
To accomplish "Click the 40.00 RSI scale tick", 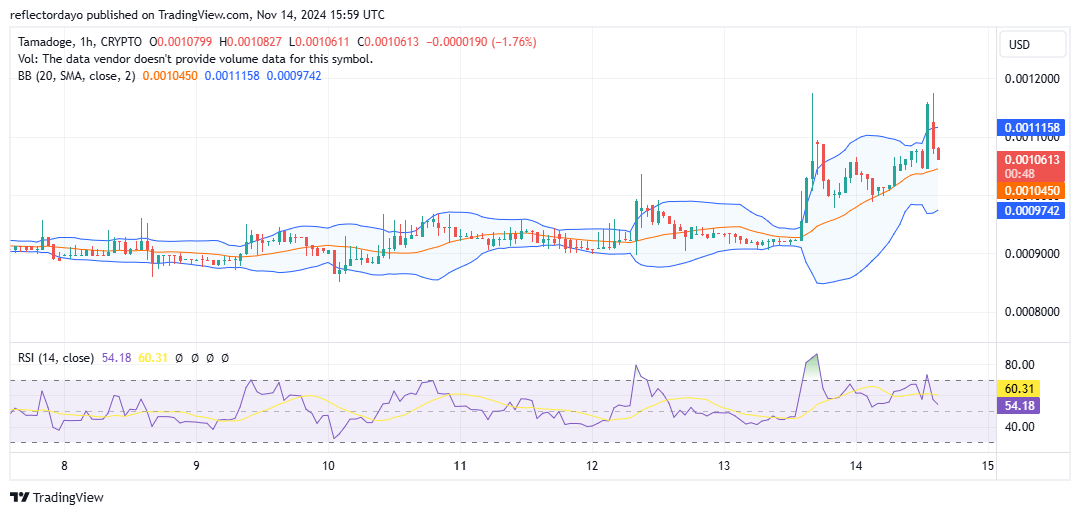I will (1020, 427).
